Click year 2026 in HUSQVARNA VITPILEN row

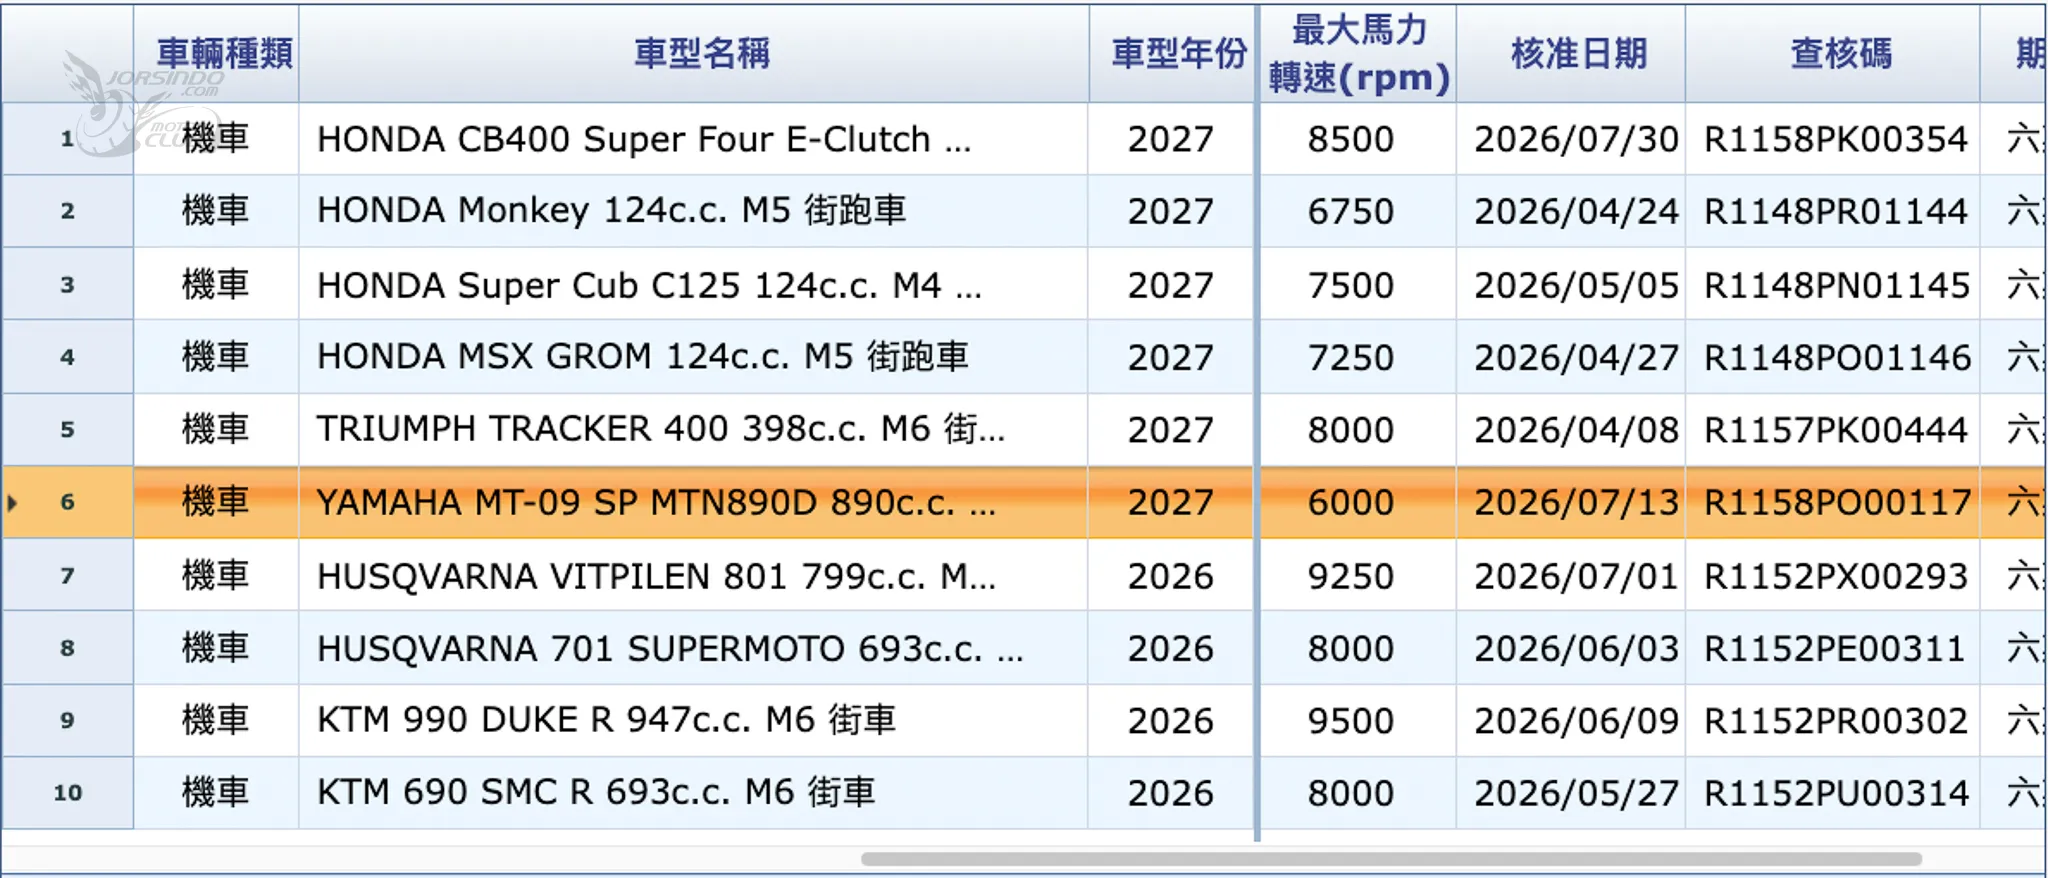coord(1172,575)
